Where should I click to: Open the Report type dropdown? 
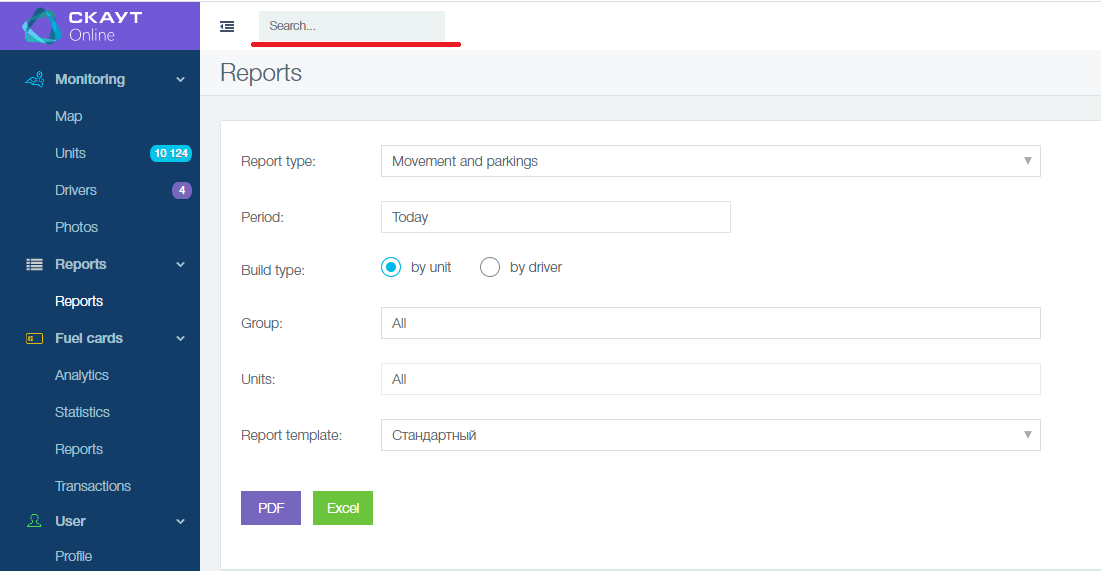click(x=710, y=161)
